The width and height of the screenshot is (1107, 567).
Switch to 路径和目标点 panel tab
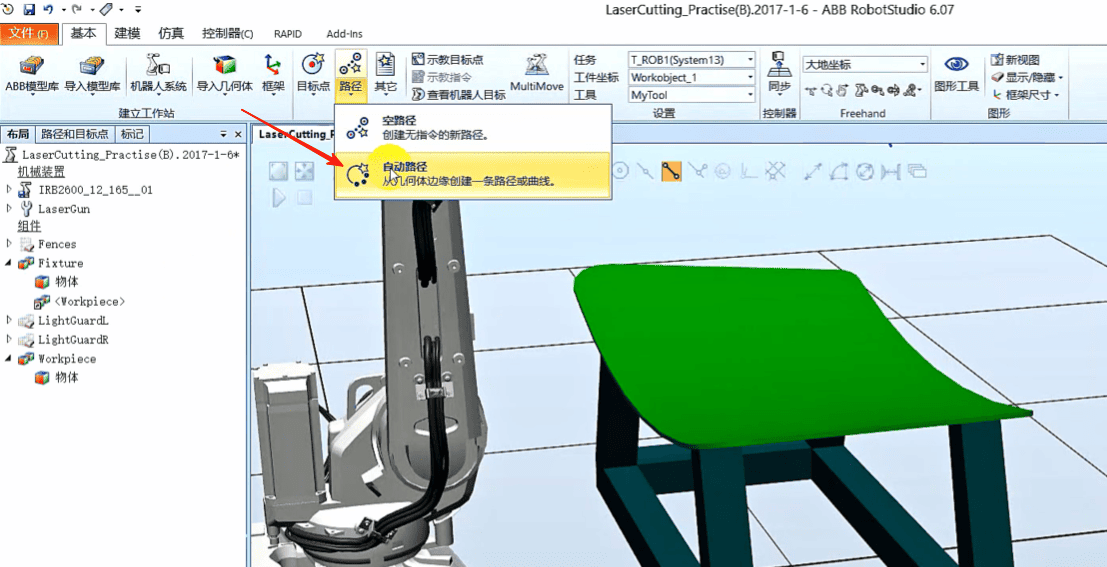pyautogui.click(x=75, y=133)
